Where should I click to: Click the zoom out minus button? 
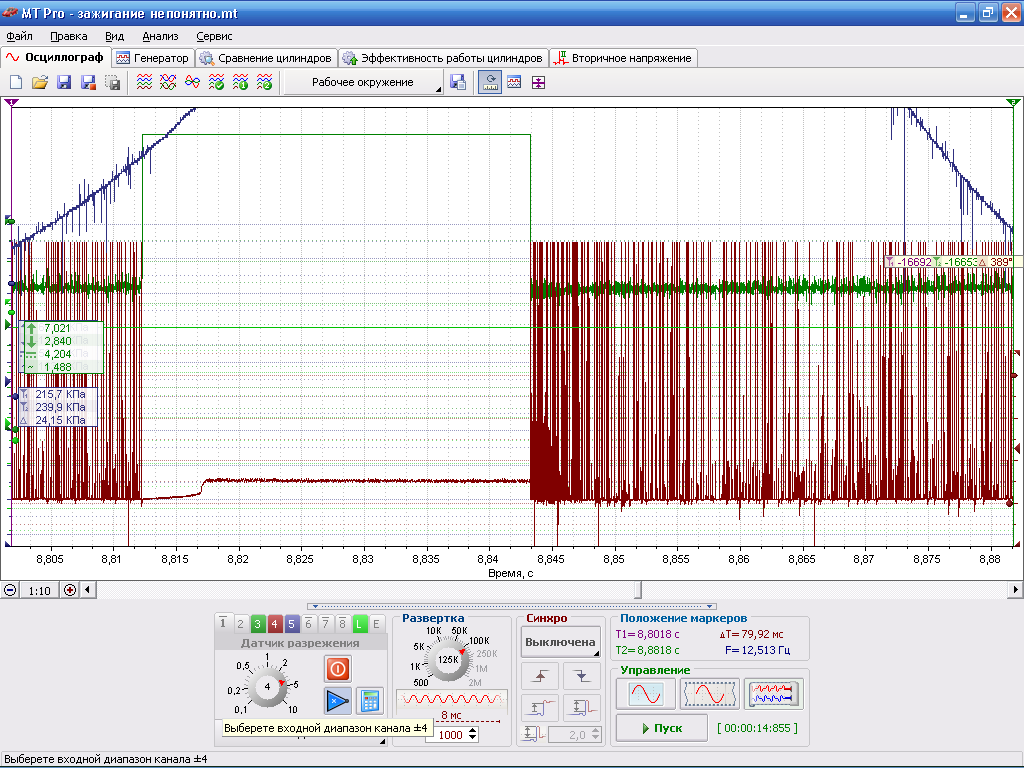(x=10, y=590)
